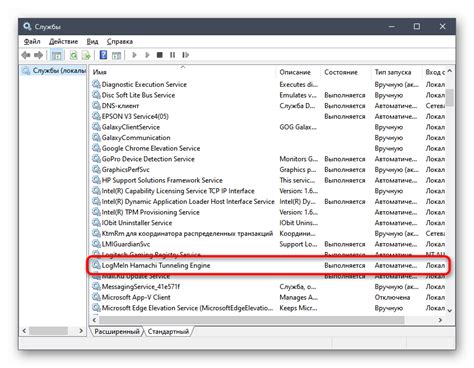Open Help via blue question mark icon
Viewport: 474px width, 368px height.
[x=103, y=55]
